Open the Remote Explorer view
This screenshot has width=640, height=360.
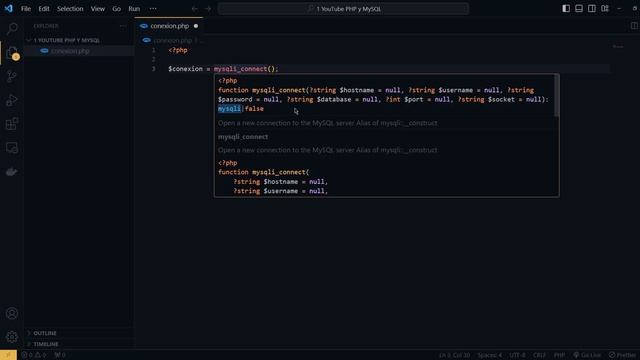tap(12, 148)
